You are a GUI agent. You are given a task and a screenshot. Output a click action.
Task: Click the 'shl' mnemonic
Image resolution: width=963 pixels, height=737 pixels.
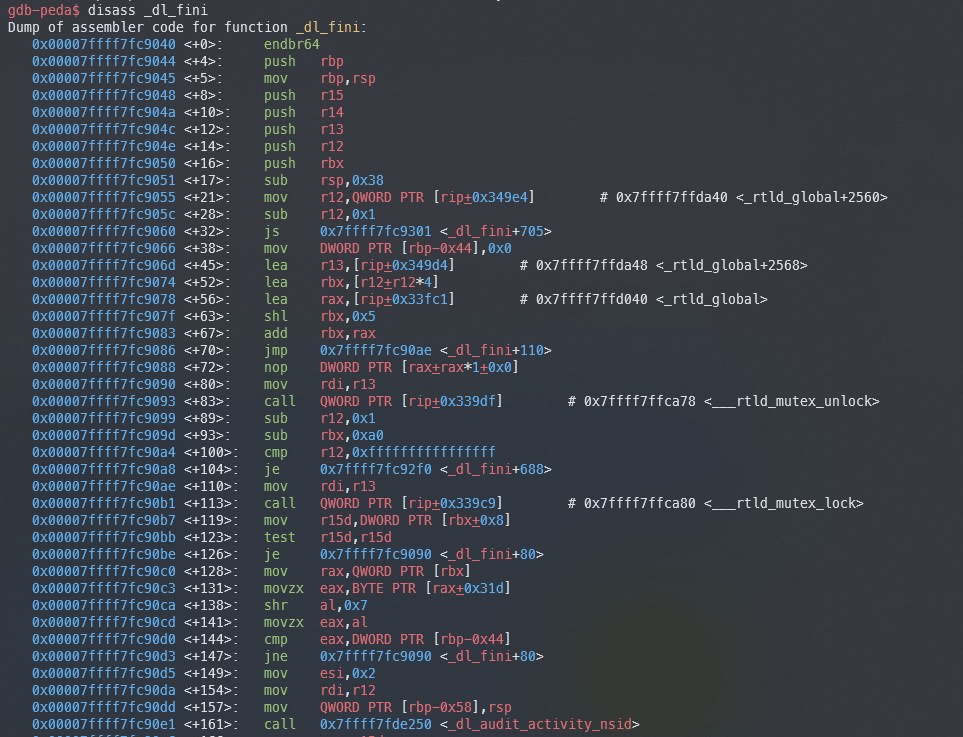[x=276, y=316]
